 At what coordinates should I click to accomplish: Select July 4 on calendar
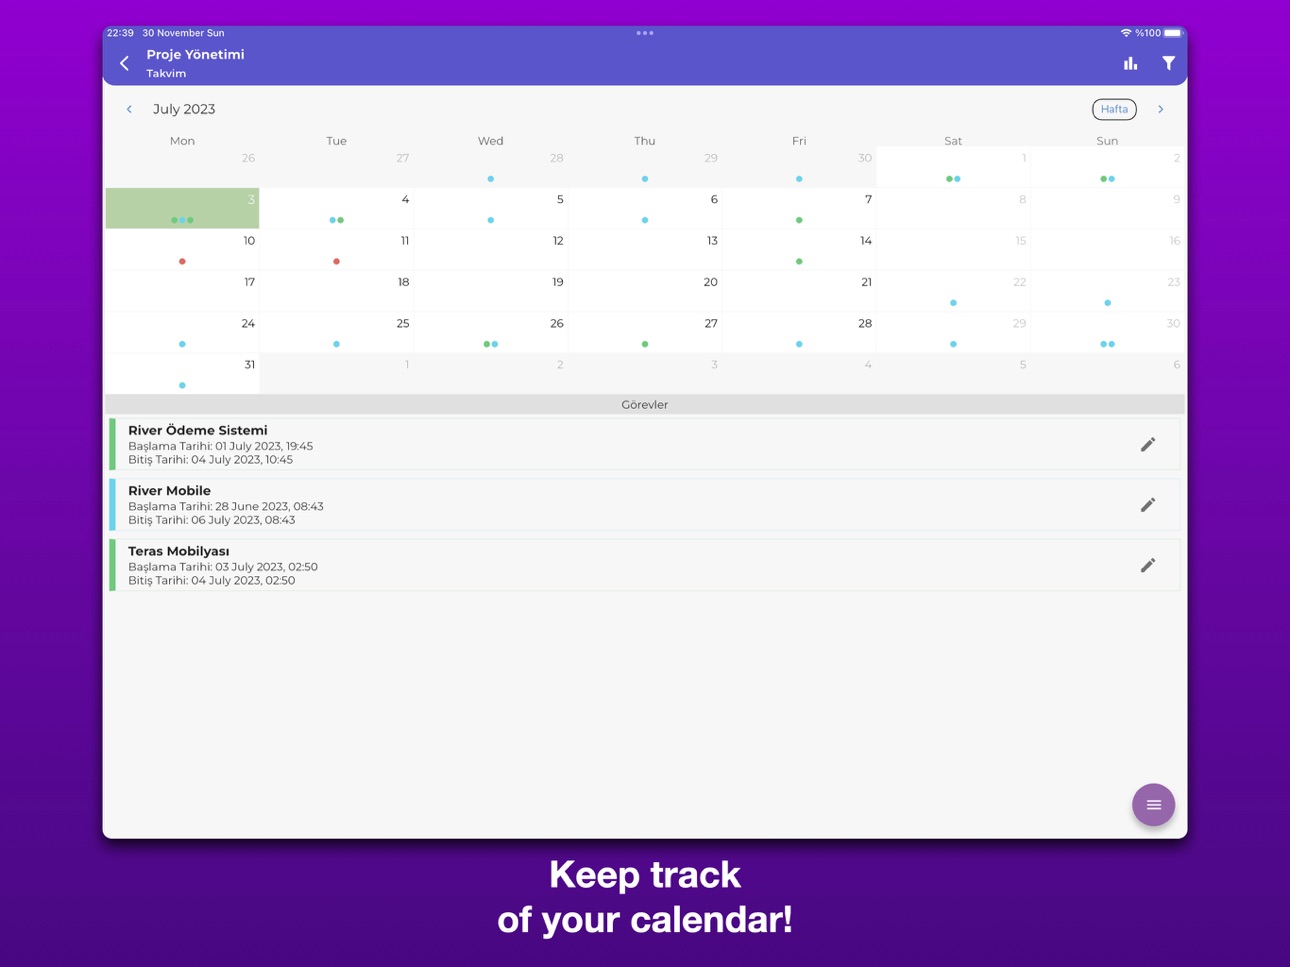pos(337,208)
